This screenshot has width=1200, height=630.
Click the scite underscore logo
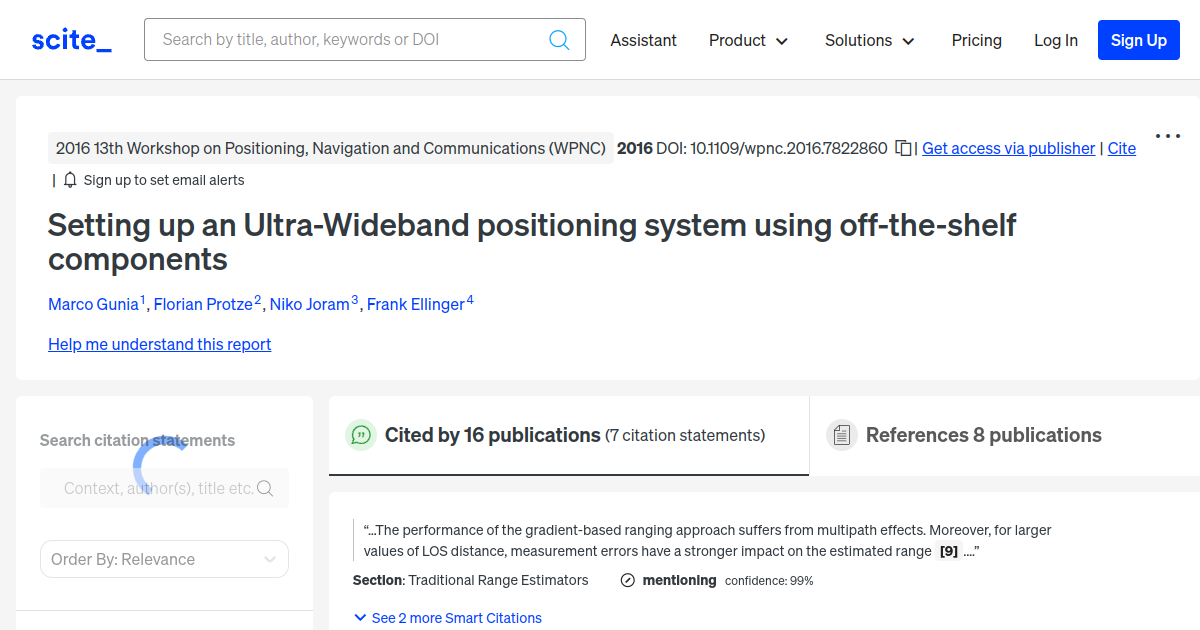70,39
